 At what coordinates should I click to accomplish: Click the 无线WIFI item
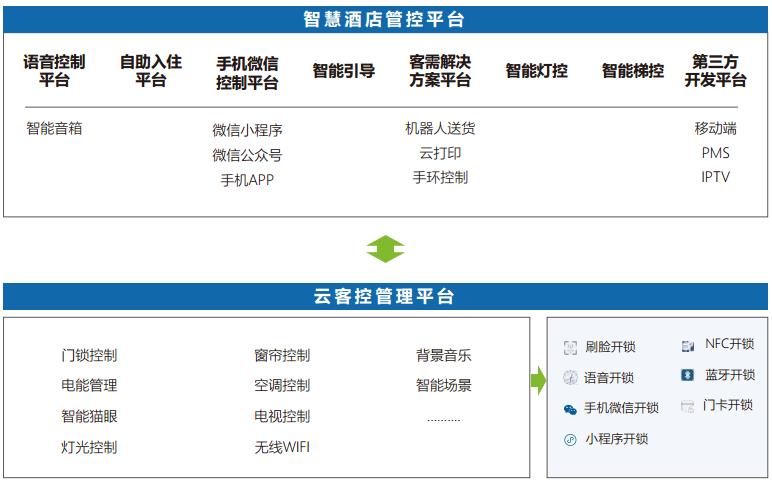pyautogui.click(x=282, y=447)
